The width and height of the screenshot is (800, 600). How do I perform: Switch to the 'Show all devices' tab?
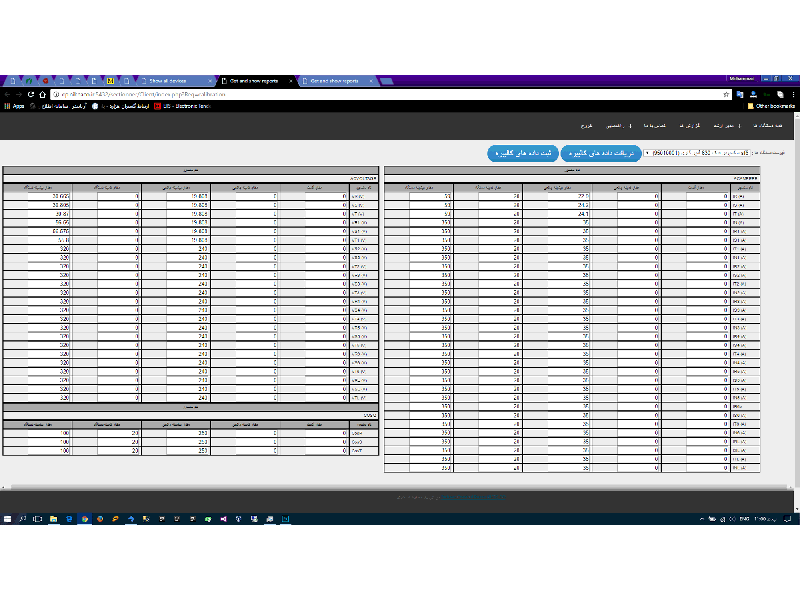175,80
